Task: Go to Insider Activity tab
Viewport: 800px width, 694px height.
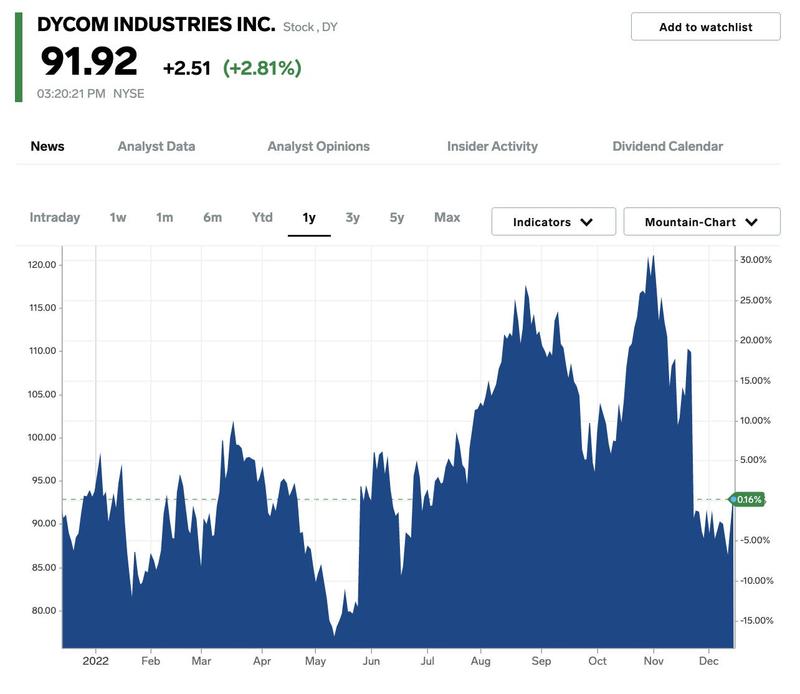Action: click(x=492, y=146)
